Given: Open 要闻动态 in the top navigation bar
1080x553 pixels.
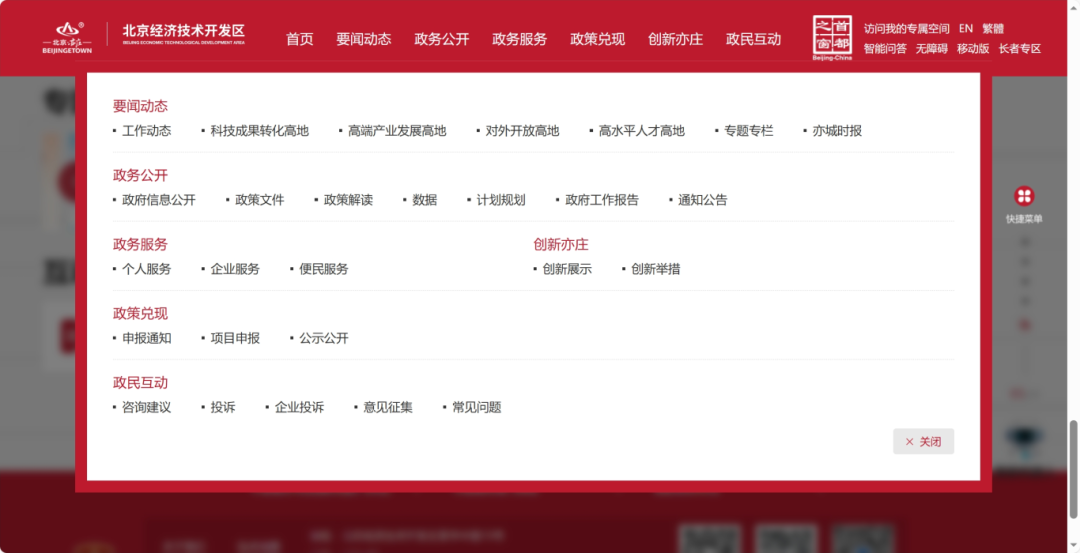Looking at the screenshot, I should click(364, 39).
